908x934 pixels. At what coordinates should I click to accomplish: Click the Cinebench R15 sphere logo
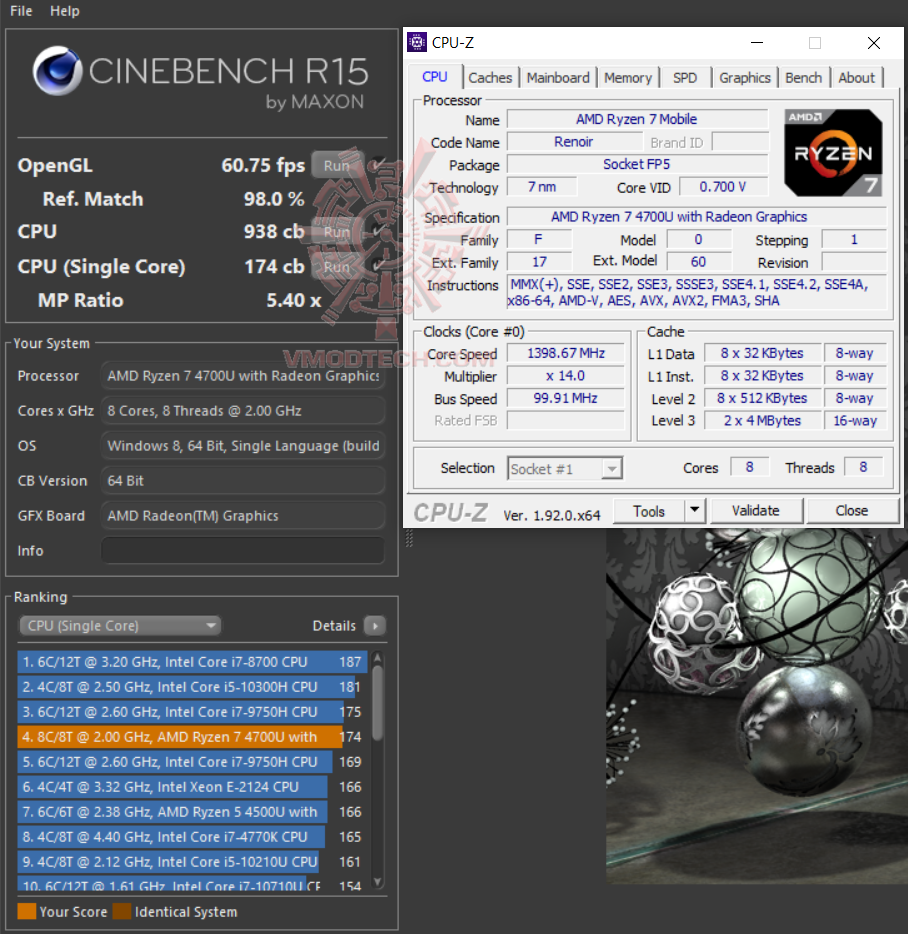(x=57, y=71)
